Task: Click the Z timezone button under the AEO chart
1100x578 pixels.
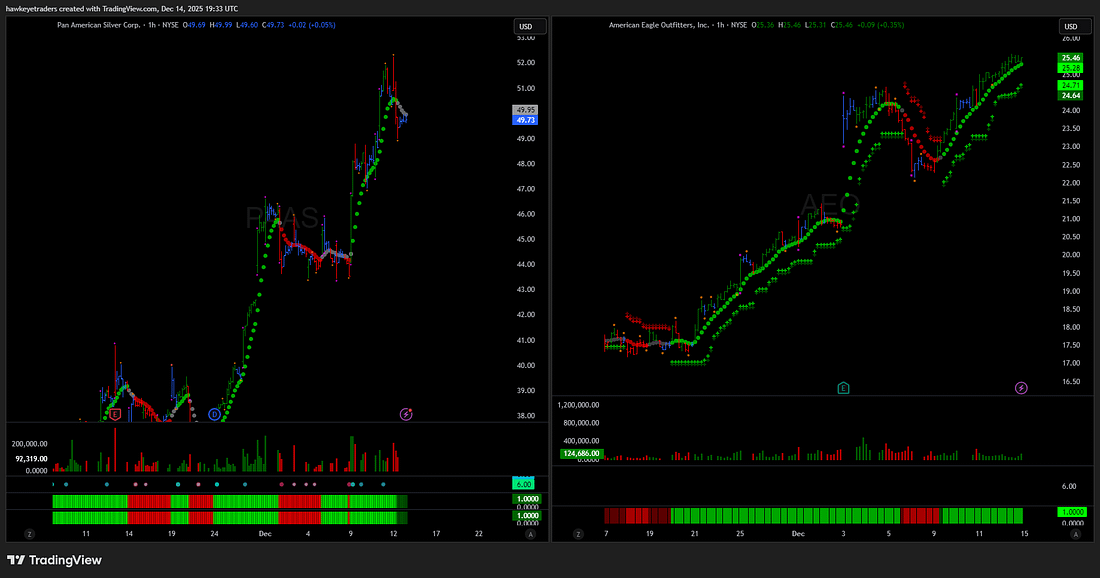Action: click(578, 534)
